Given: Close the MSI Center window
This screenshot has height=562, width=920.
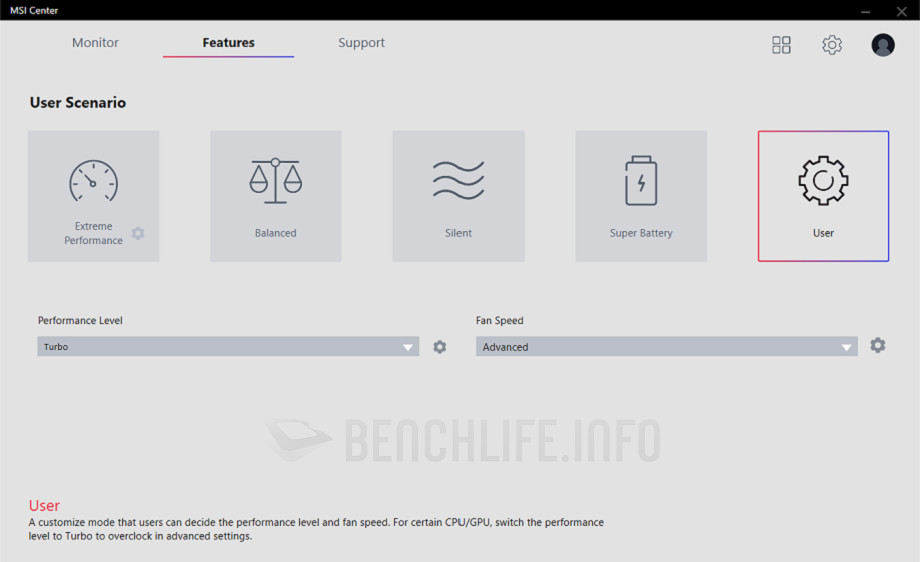Looking at the screenshot, I should pyautogui.click(x=901, y=11).
